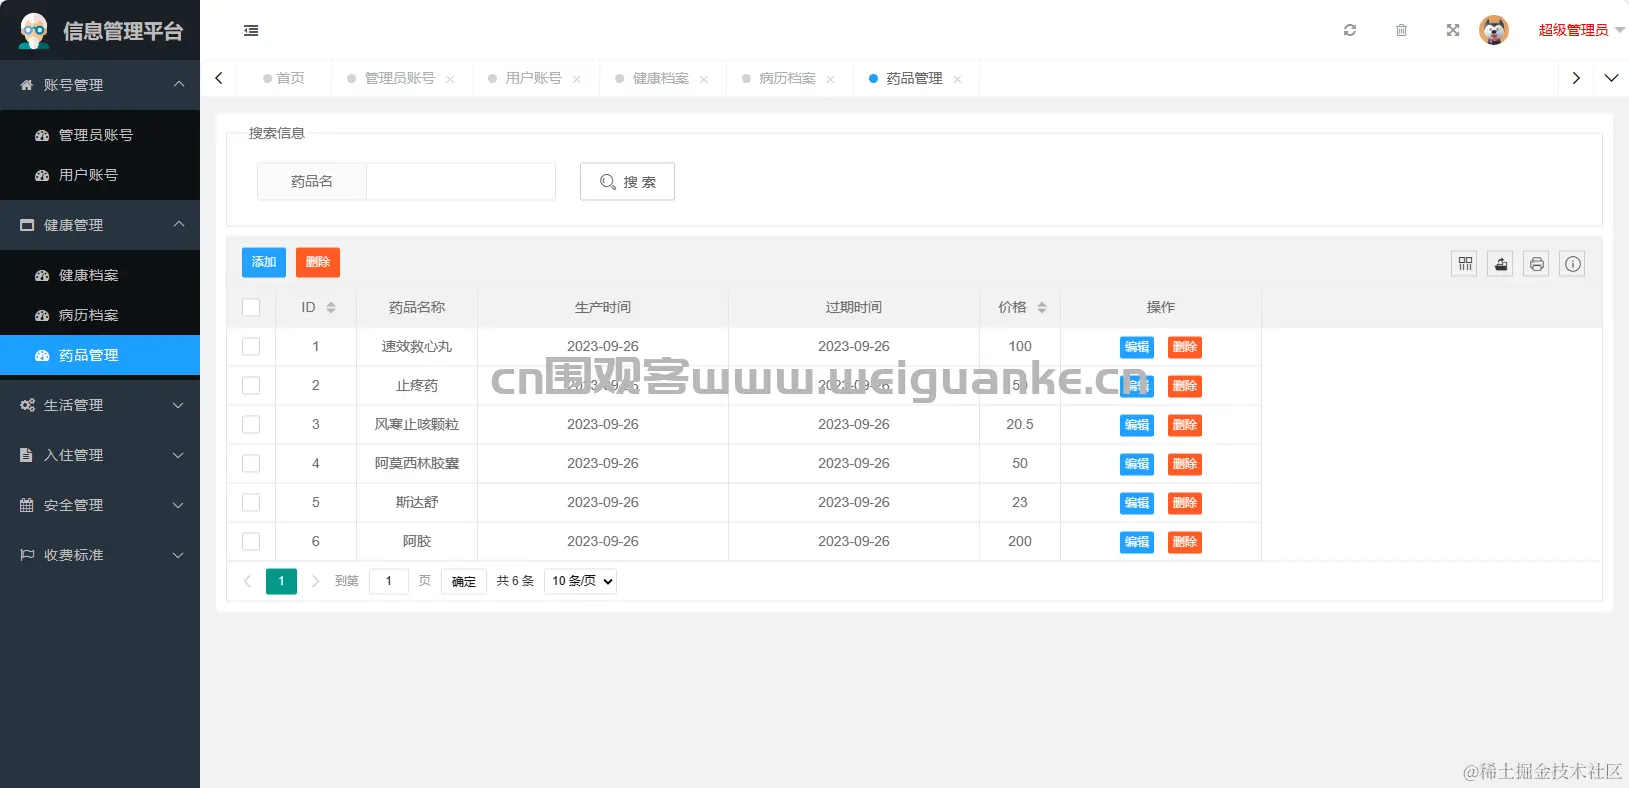This screenshot has width=1629, height=788.
Task: Open the tab options dropdown chevron
Action: coord(1611,78)
